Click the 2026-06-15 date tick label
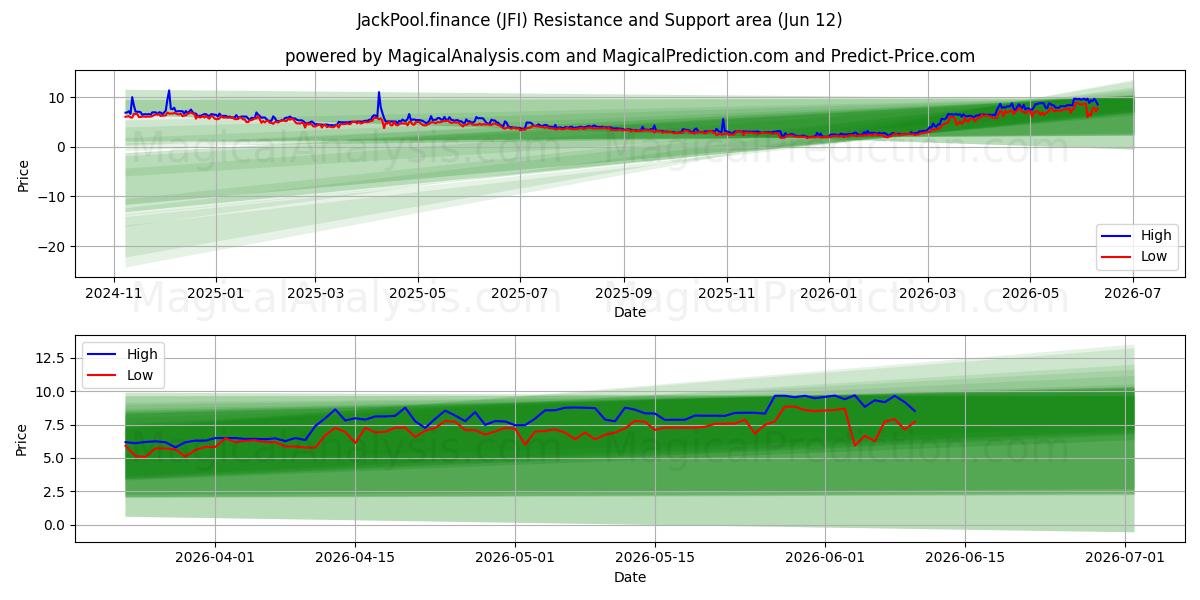 966,559
